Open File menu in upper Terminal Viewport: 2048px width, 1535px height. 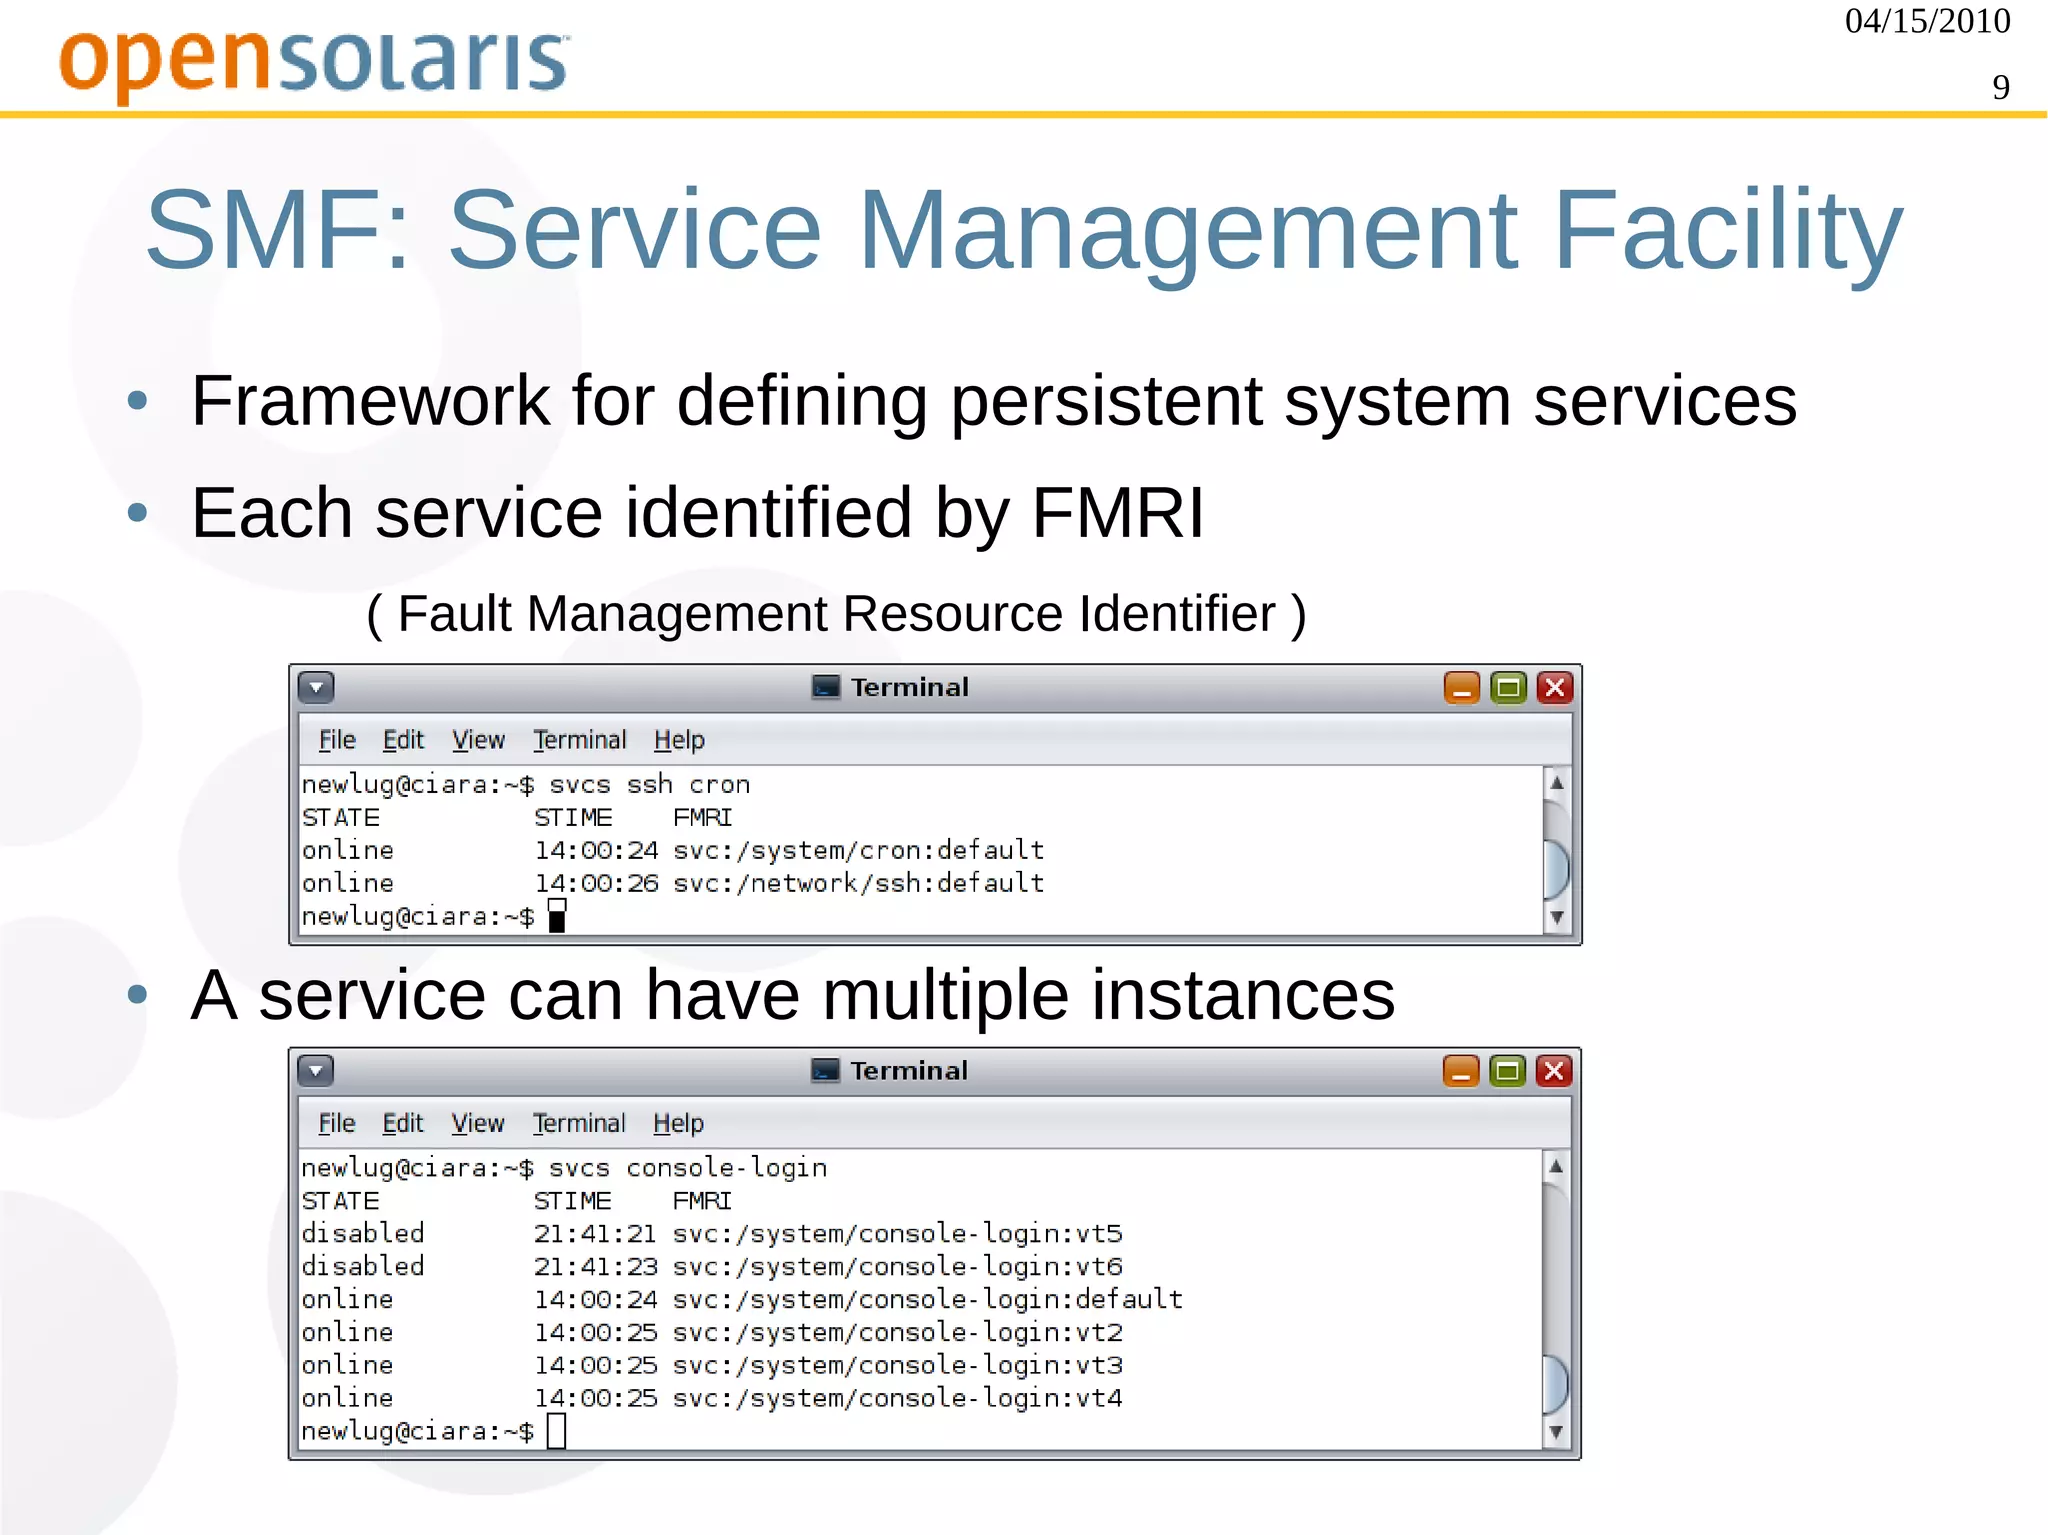(x=337, y=740)
